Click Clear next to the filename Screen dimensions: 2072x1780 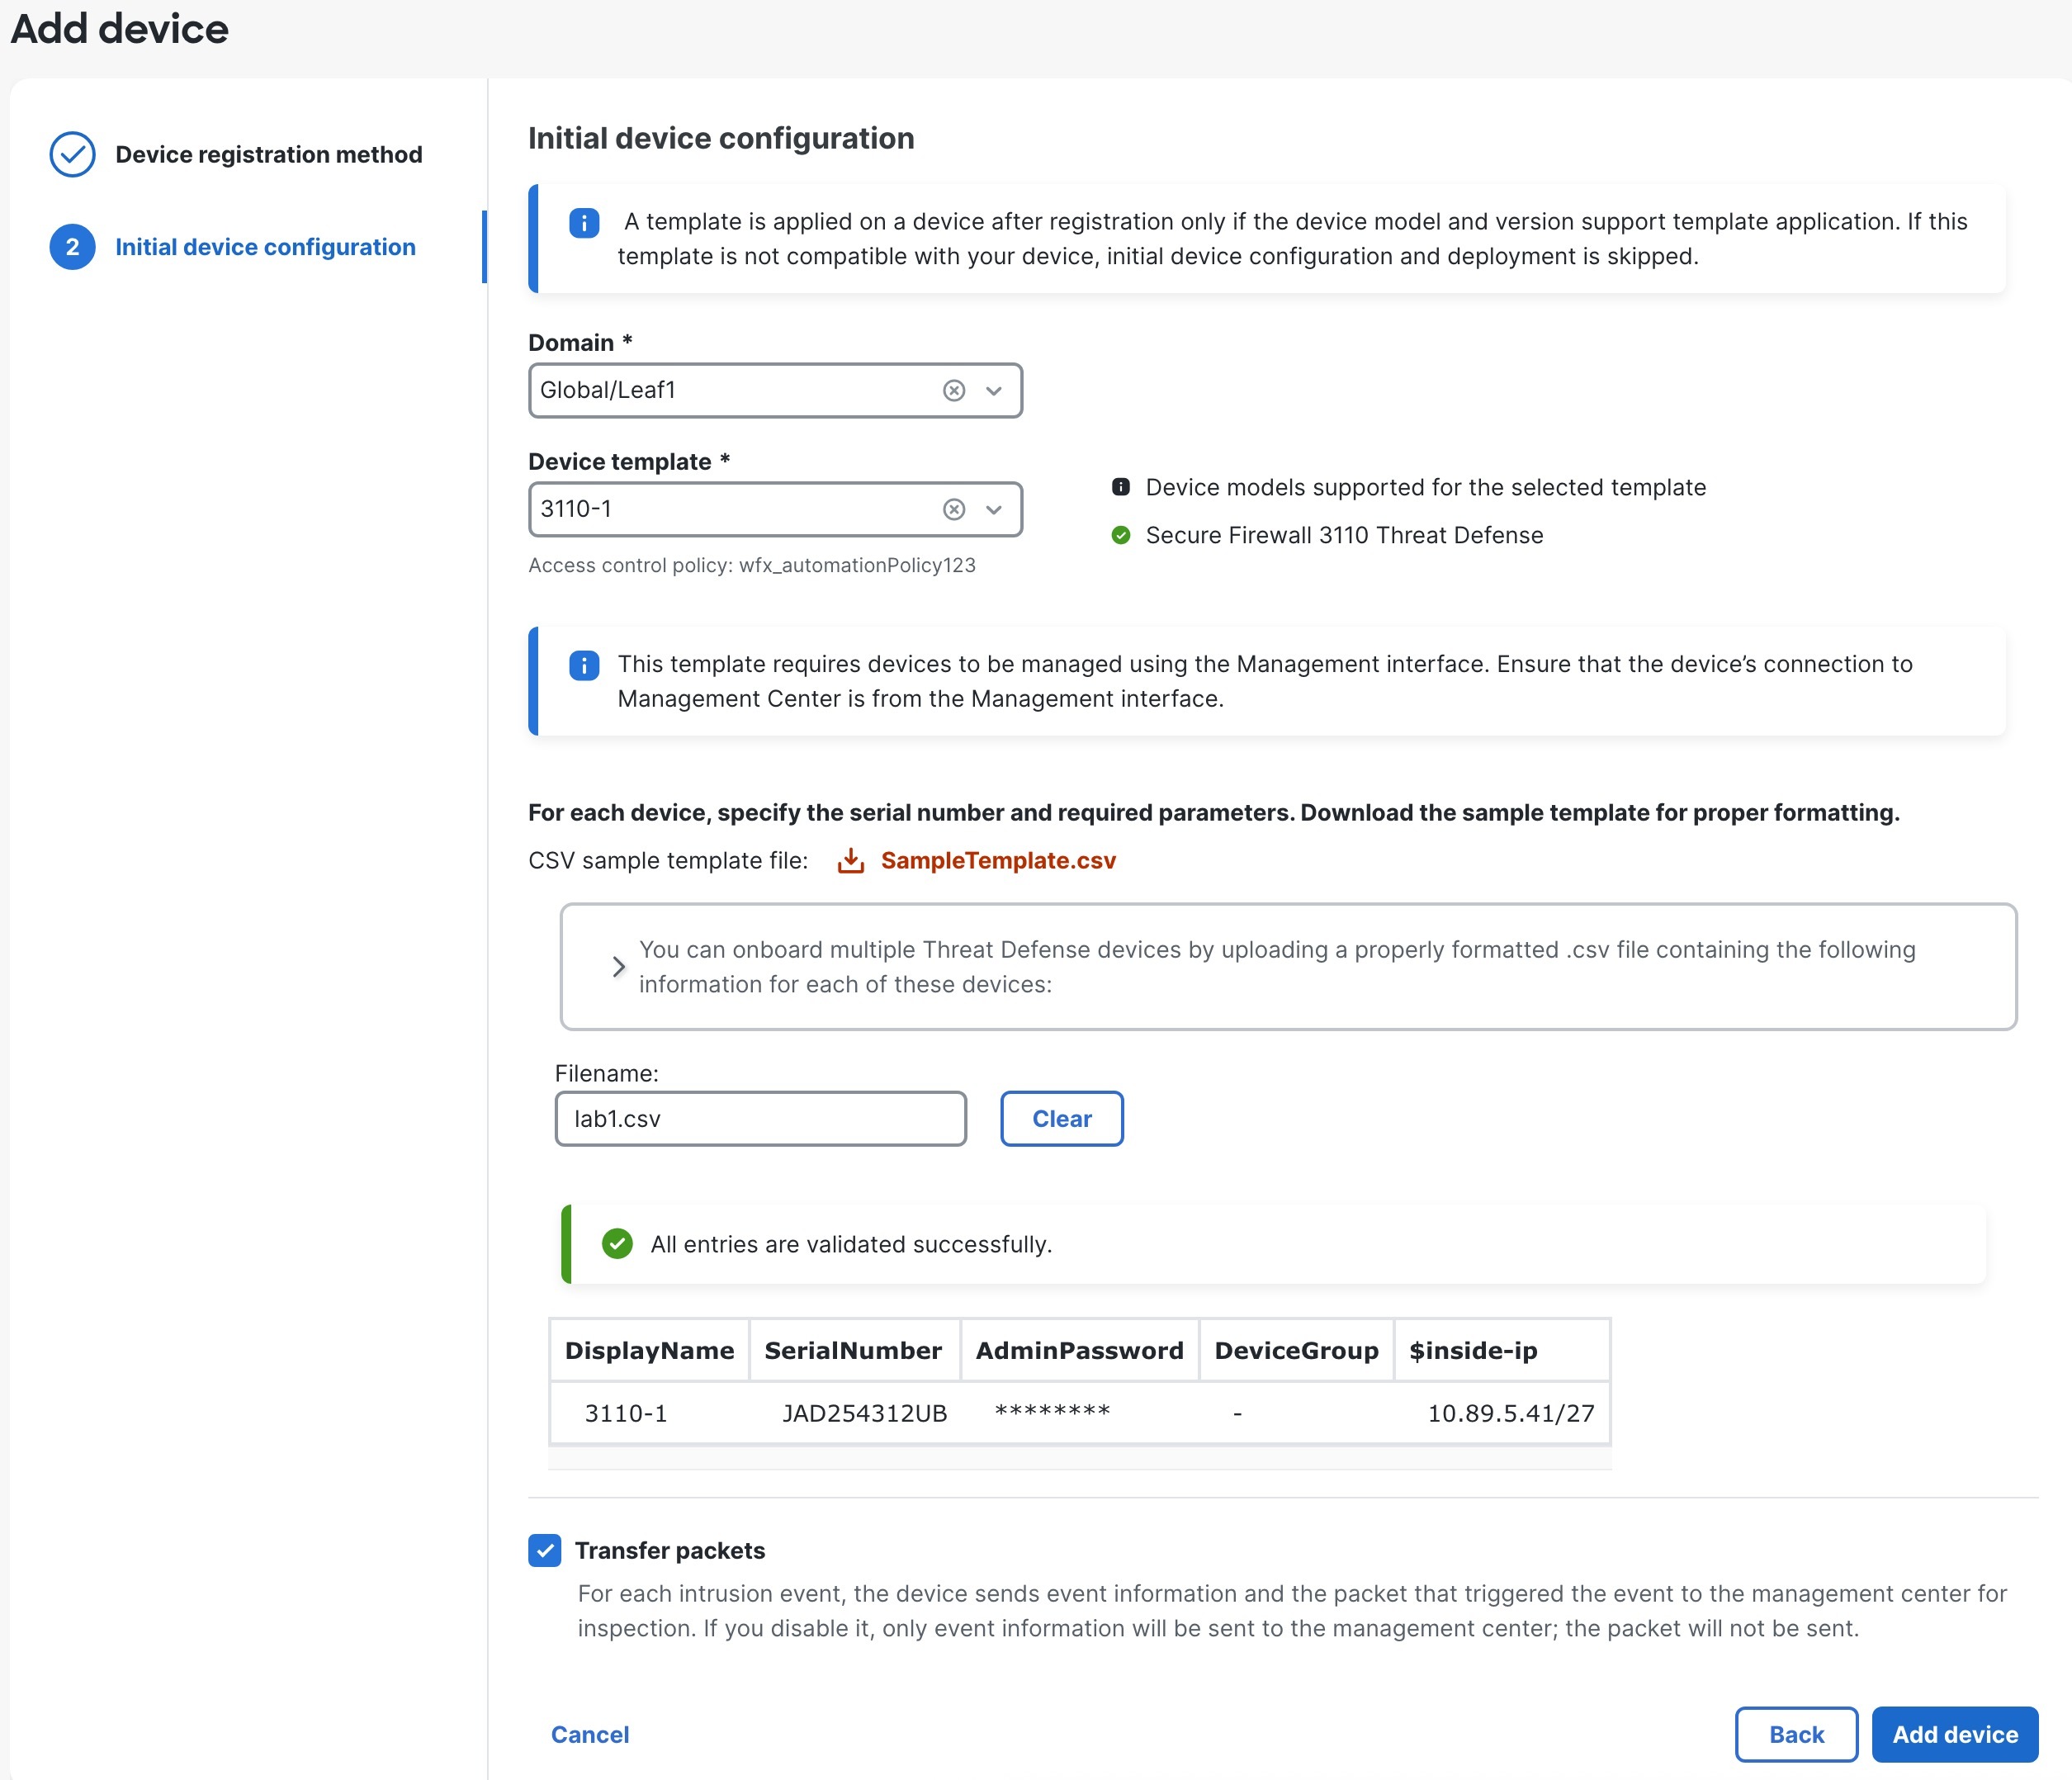(1061, 1118)
